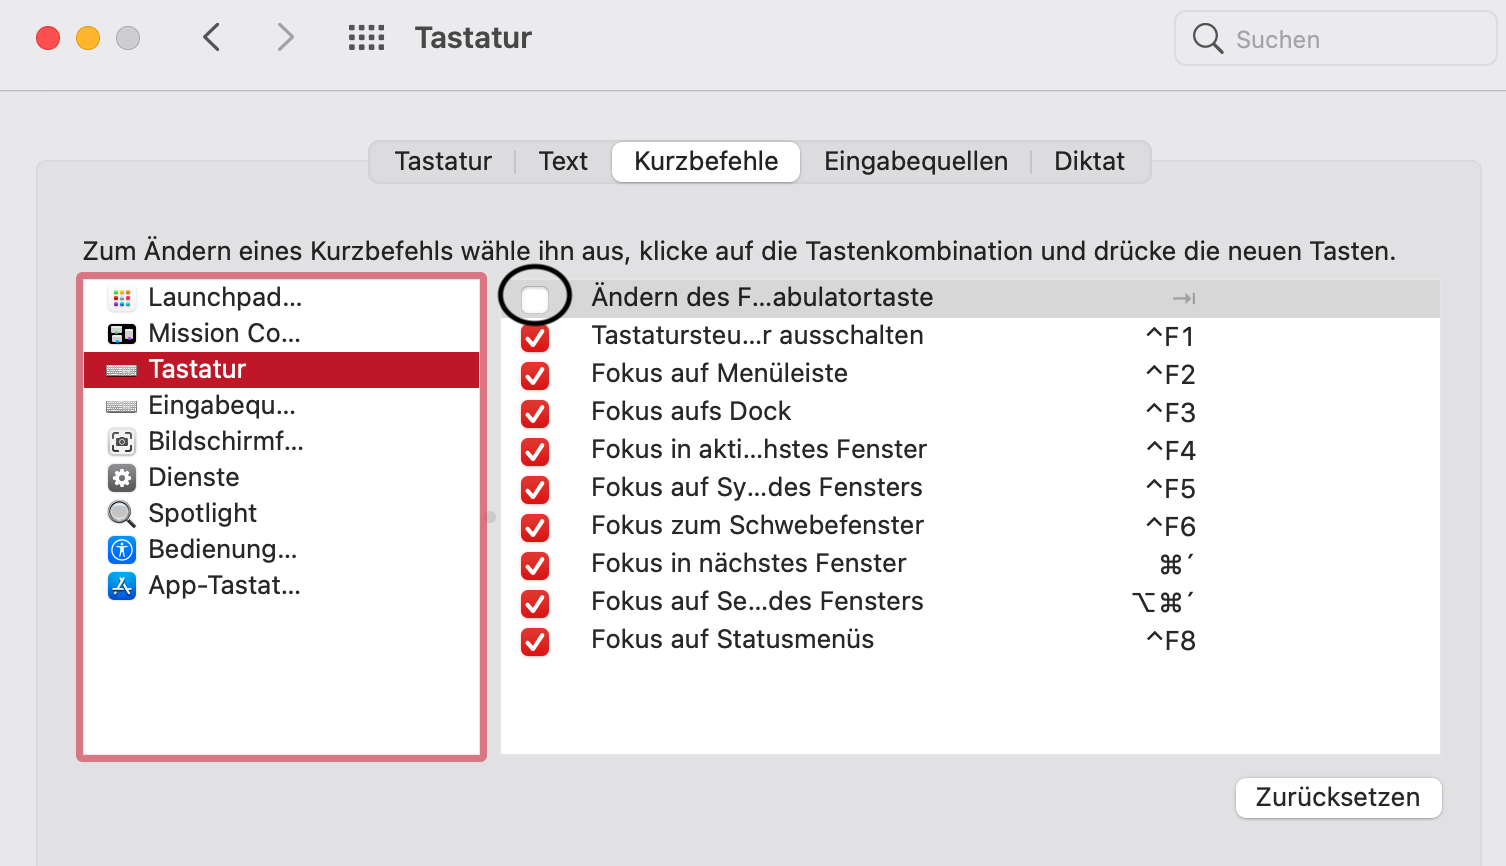The height and width of the screenshot is (866, 1506).
Task: Click the App-Tastatur App Store icon
Action: tap(122, 586)
